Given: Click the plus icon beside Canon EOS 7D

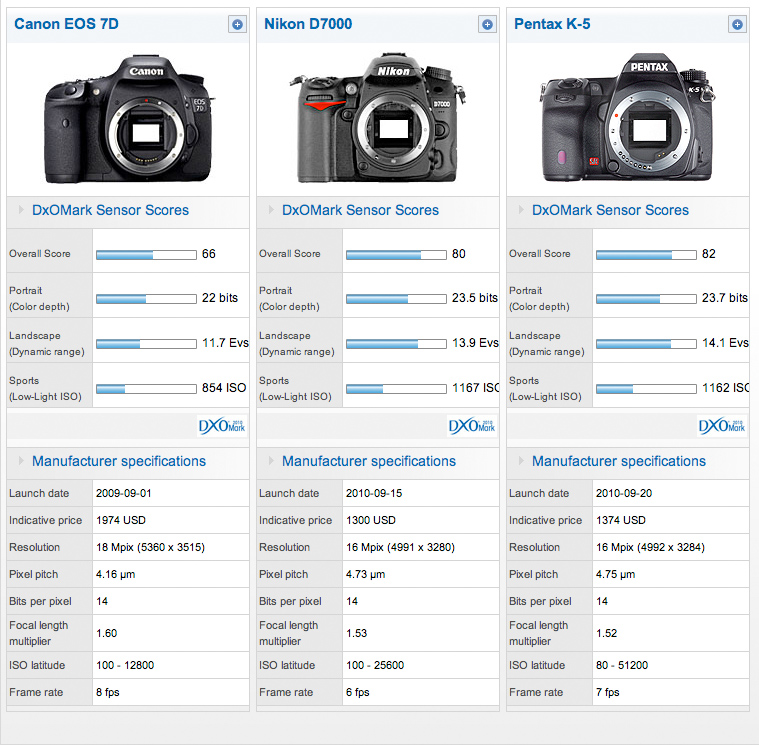Looking at the screenshot, I should pos(237,24).
